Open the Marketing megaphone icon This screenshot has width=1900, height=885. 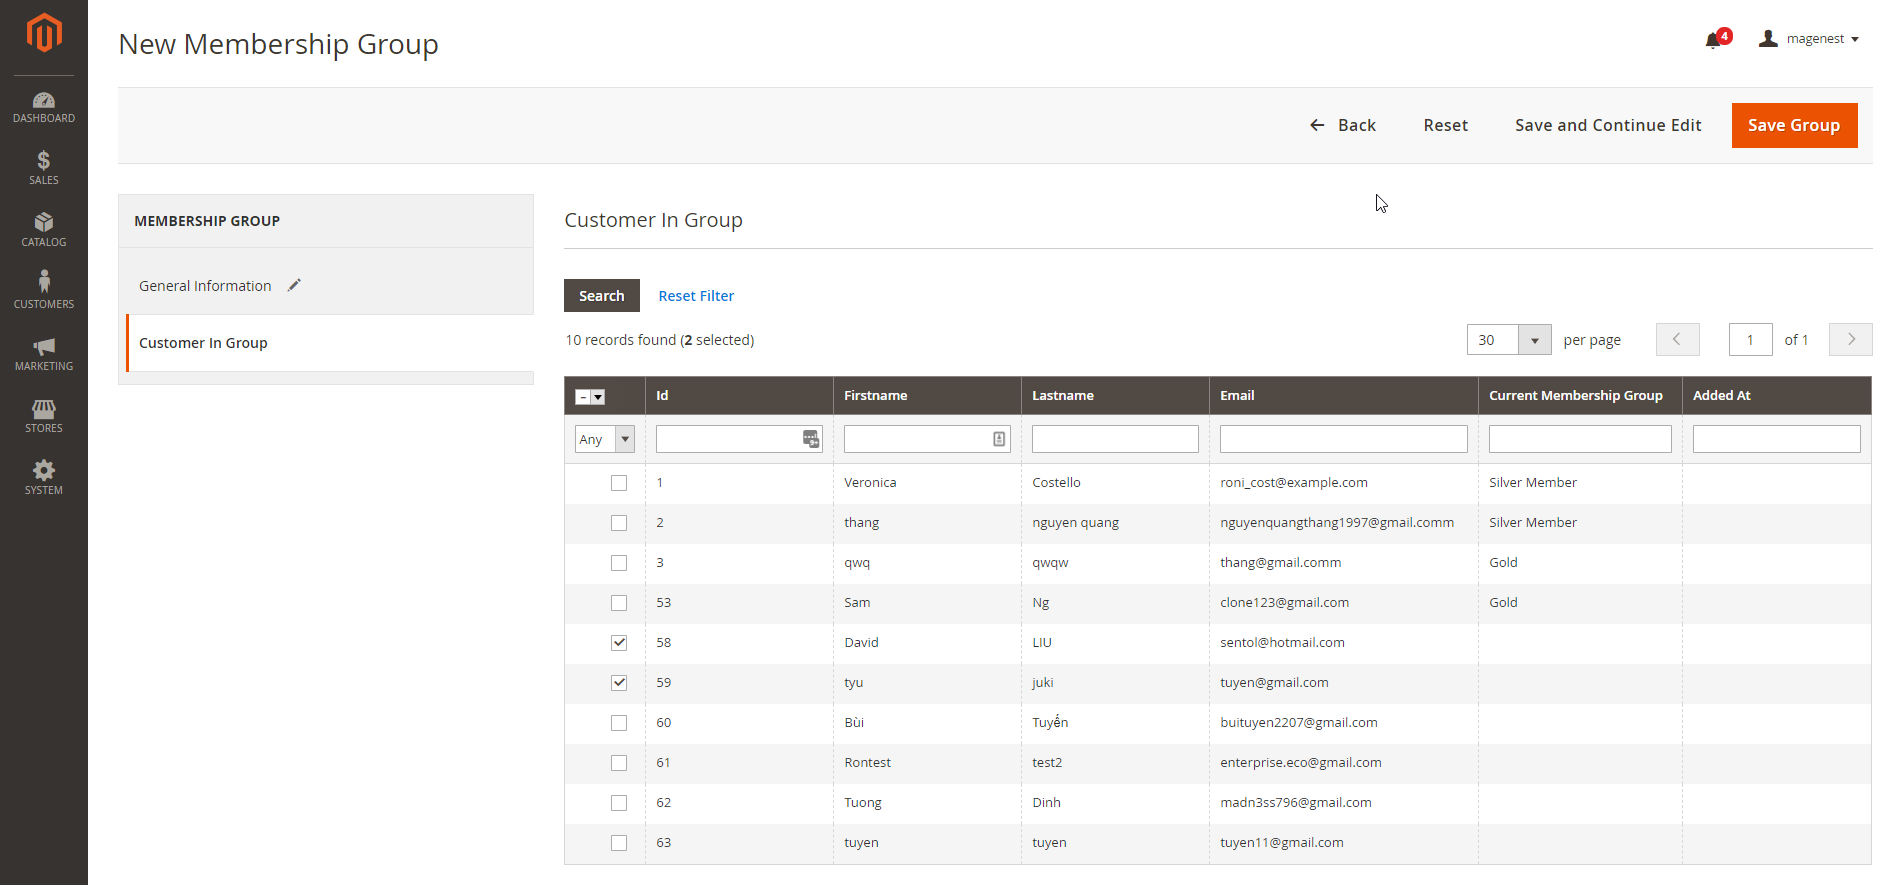click(x=44, y=354)
